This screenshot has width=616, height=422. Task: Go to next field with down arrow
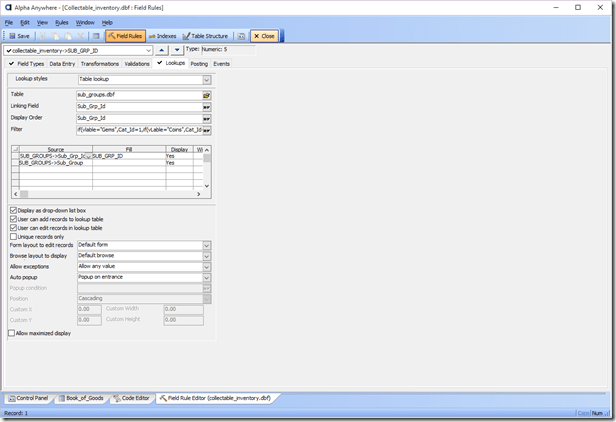click(x=177, y=50)
